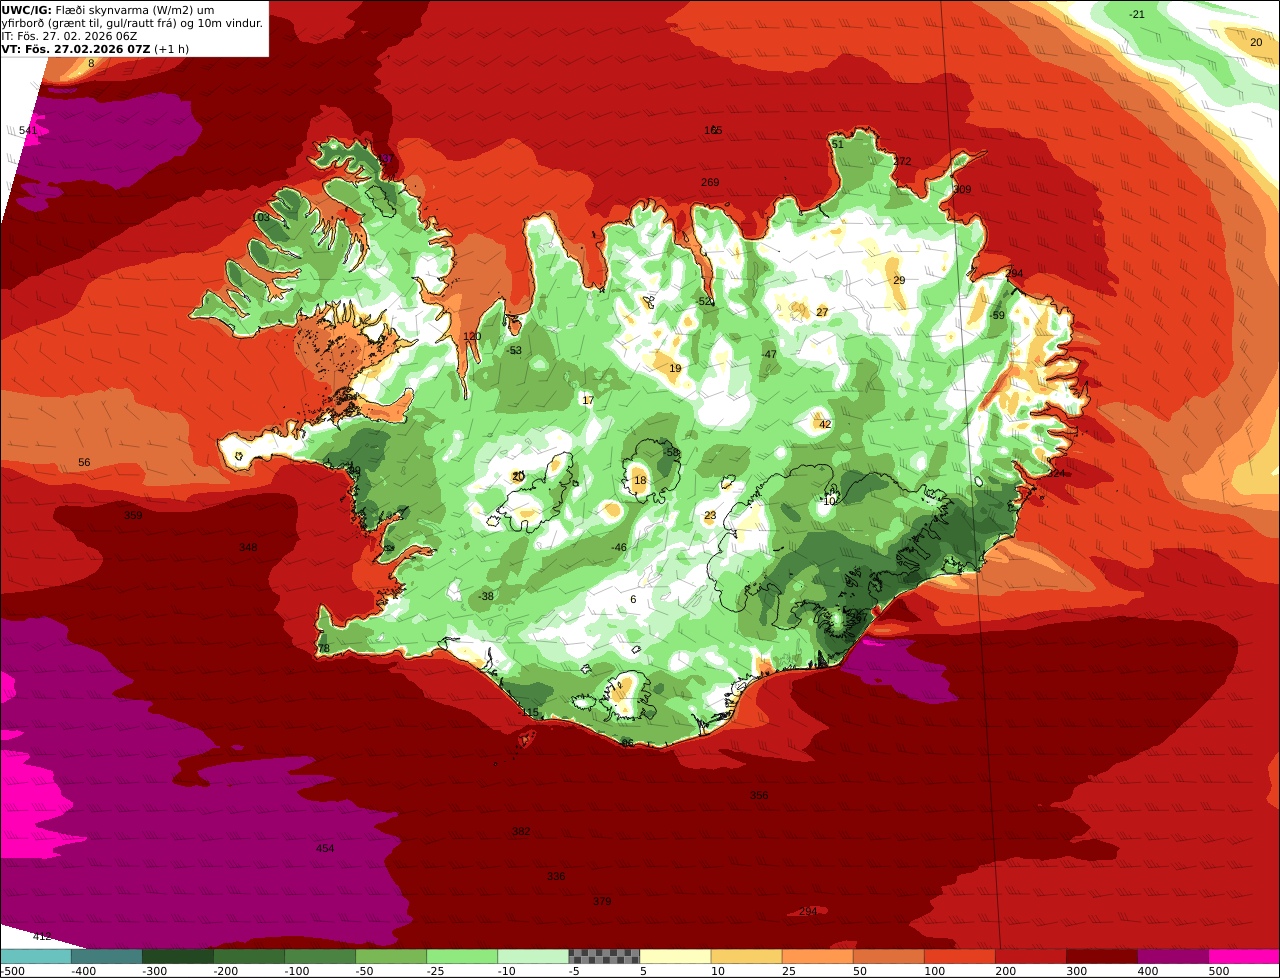Click the "-25" colorbar label

[x=437, y=971]
